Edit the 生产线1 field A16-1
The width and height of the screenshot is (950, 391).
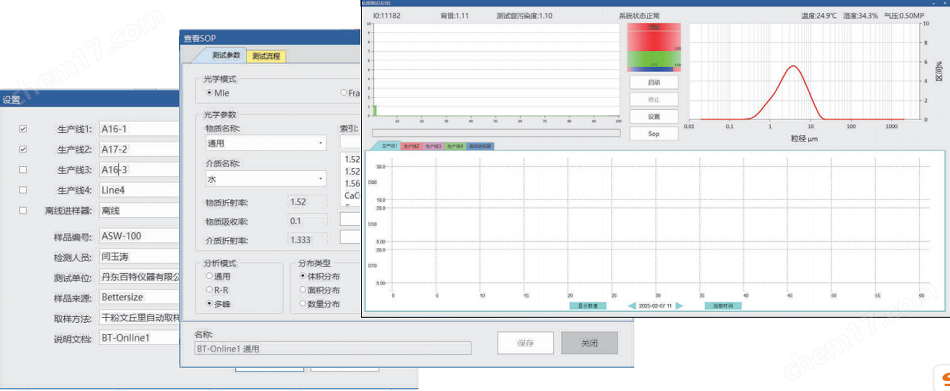click(x=139, y=129)
